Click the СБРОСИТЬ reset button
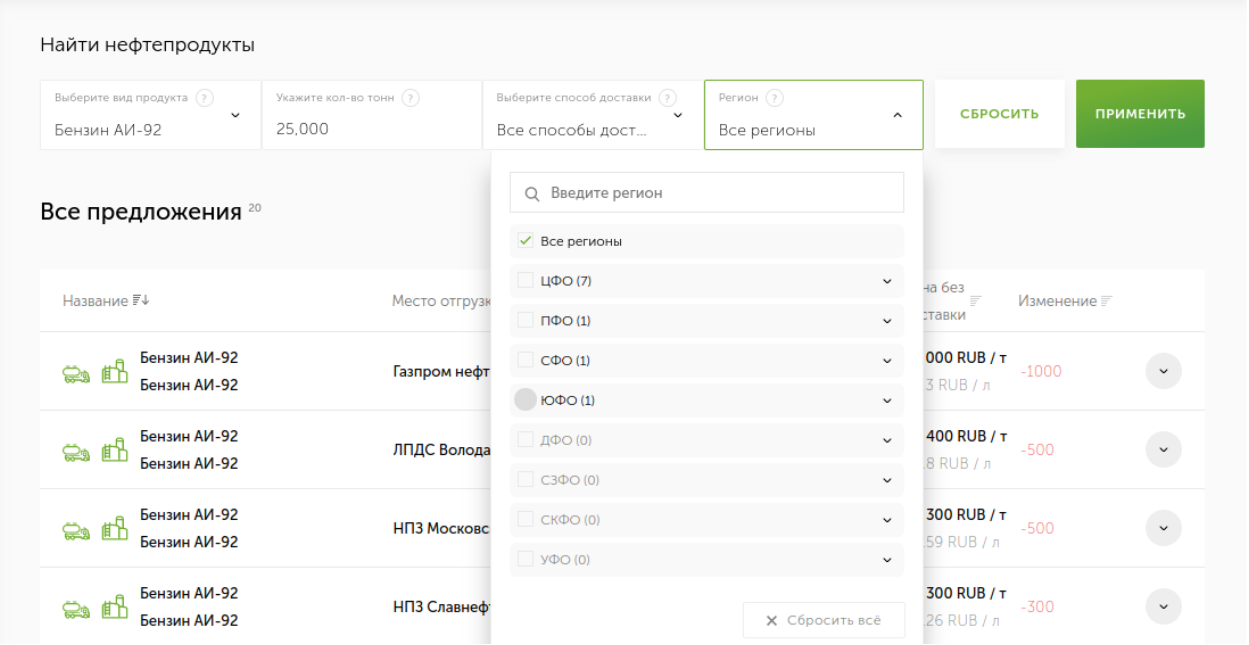Screen dimensions: 1249x645 (x=999, y=114)
